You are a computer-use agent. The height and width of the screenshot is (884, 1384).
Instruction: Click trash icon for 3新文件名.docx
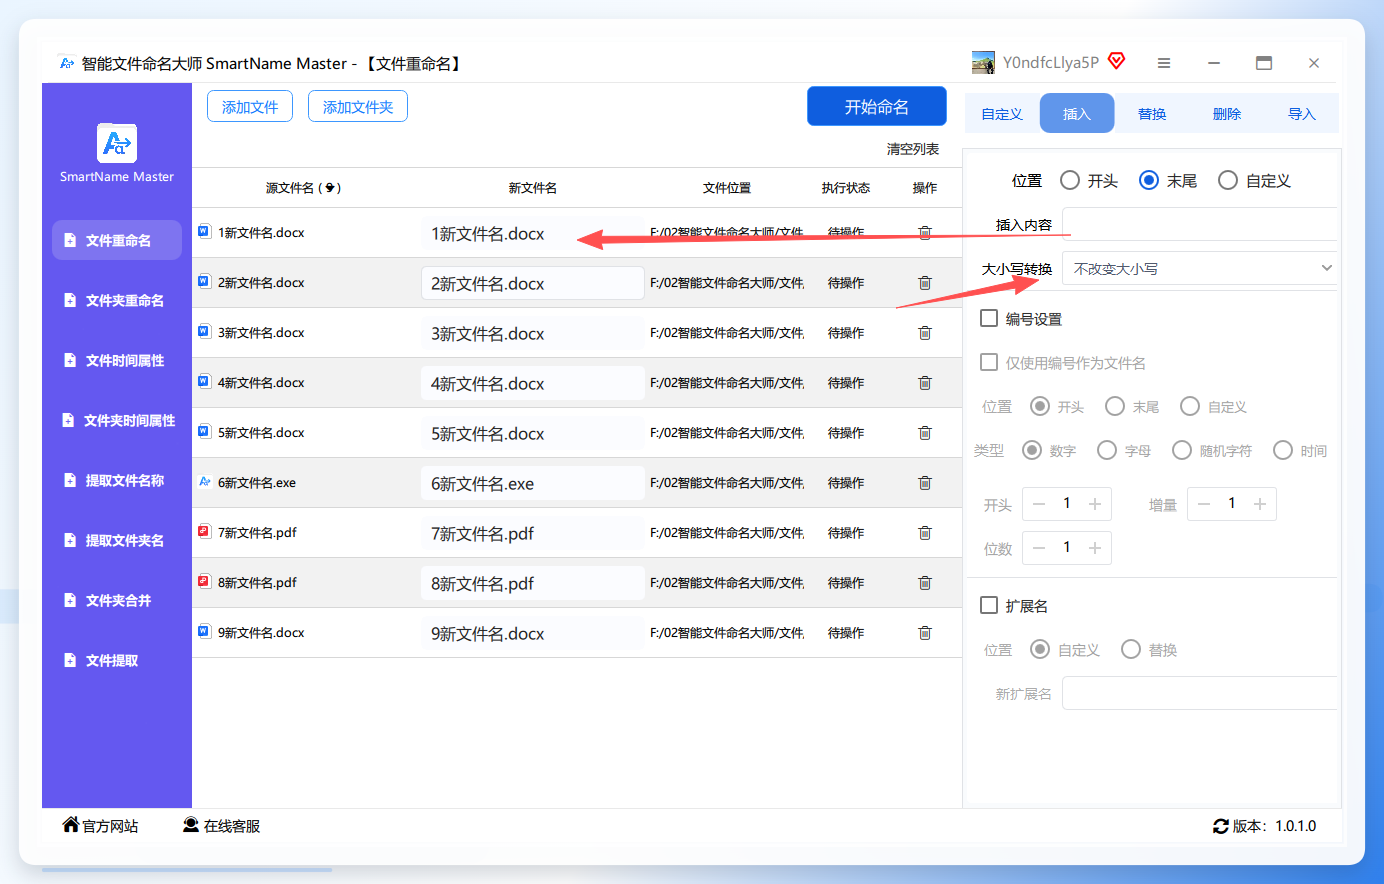[925, 333]
